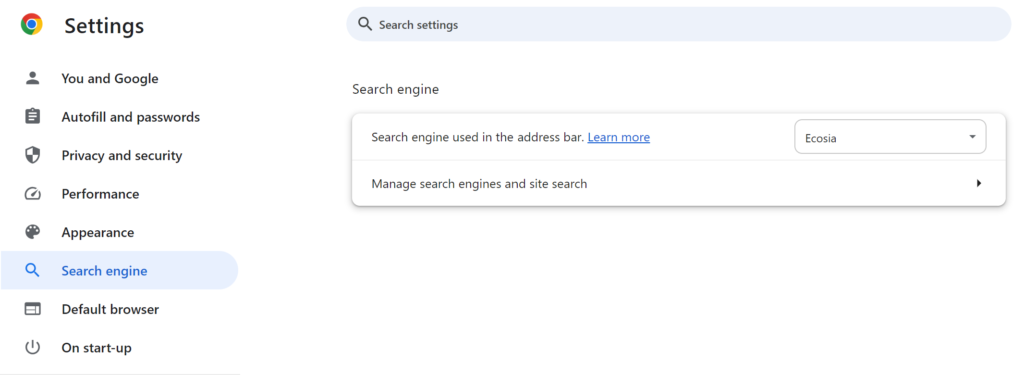Open the Ecosia search engine dropdown
1024x375 pixels.
click(x=889, y=137)
